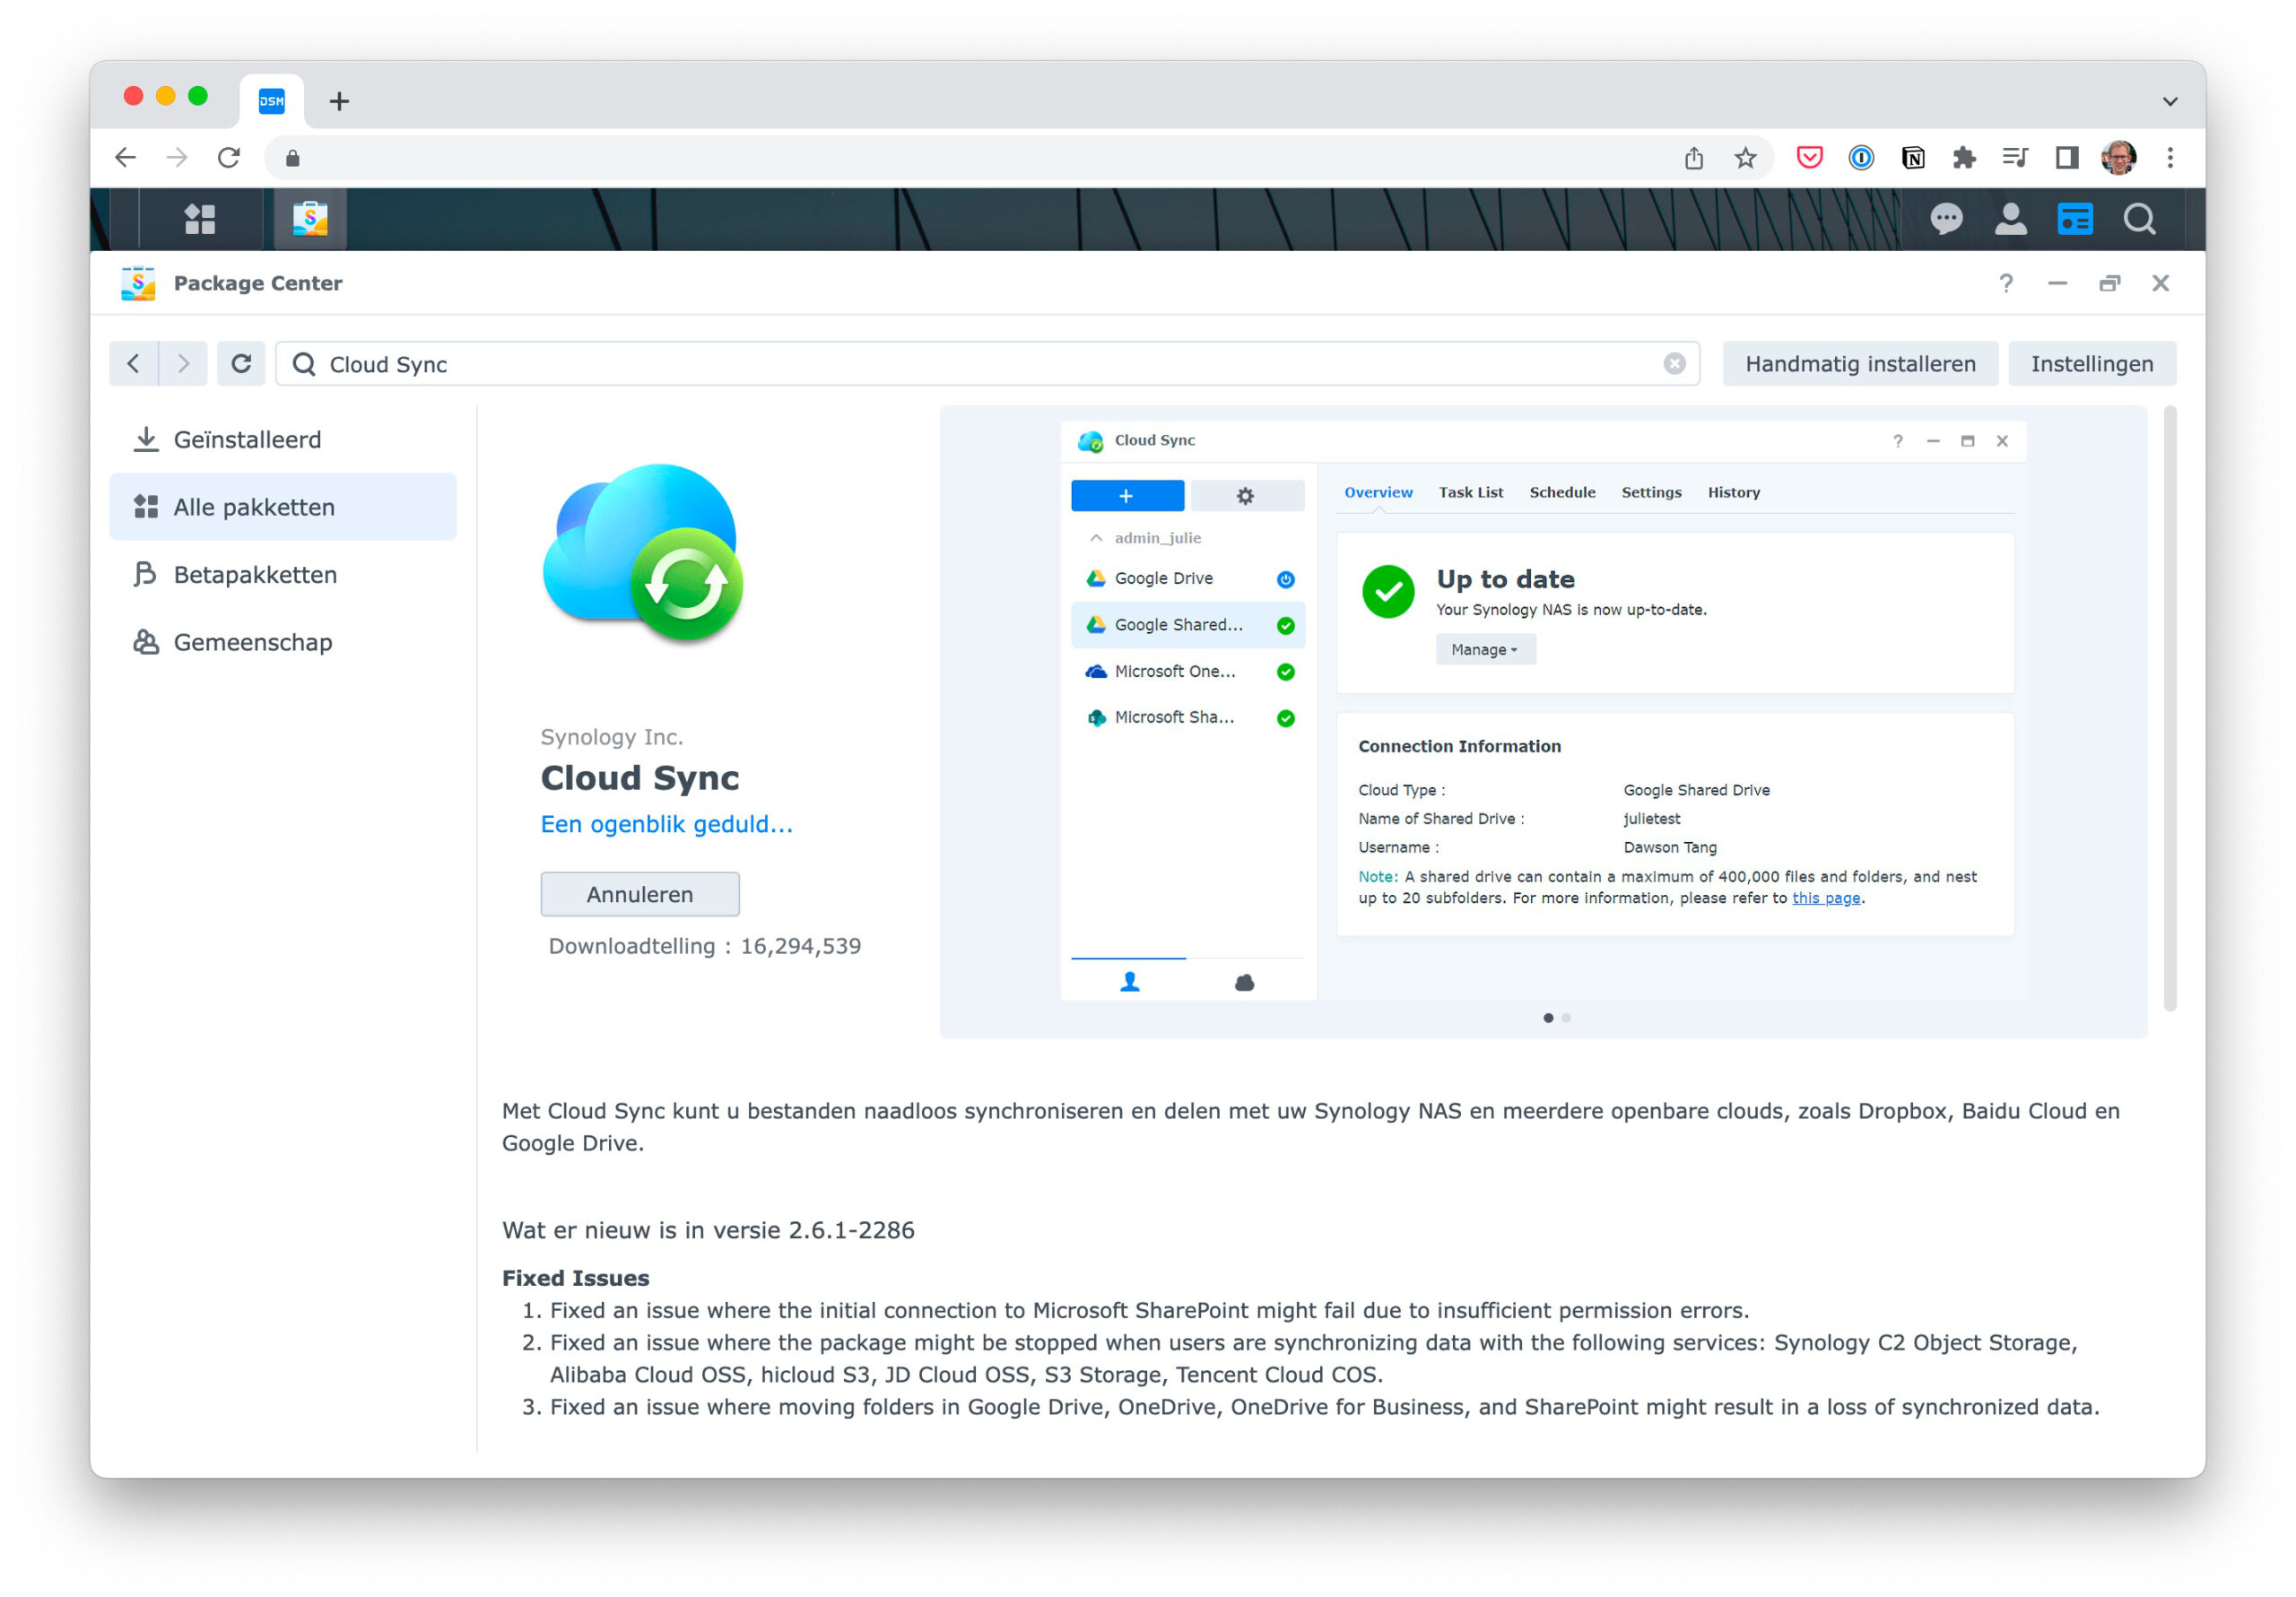Click the blue plus button in the preview

click(x=1127, y=496)
